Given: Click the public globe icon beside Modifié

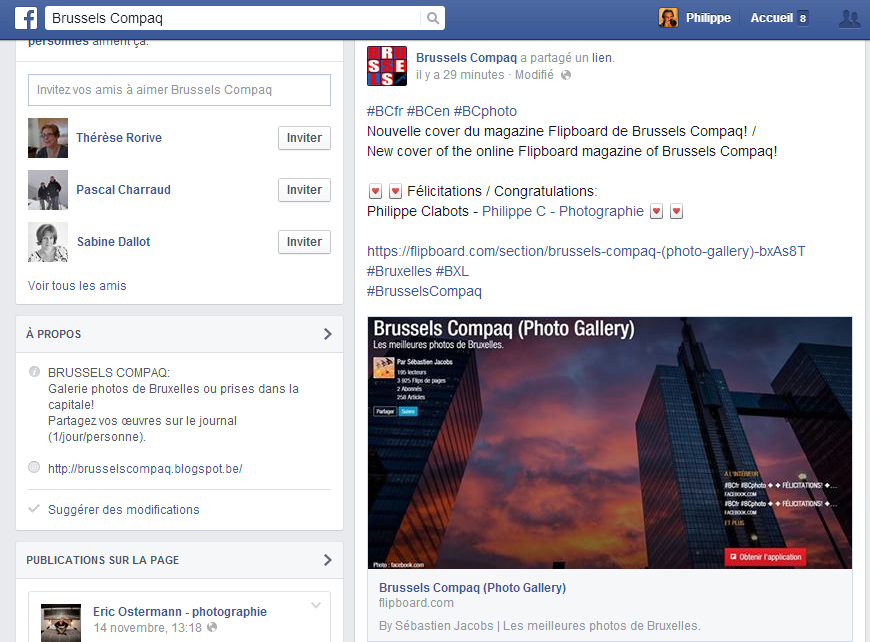Looking at the screenshot, I should (x=565, y=75).
